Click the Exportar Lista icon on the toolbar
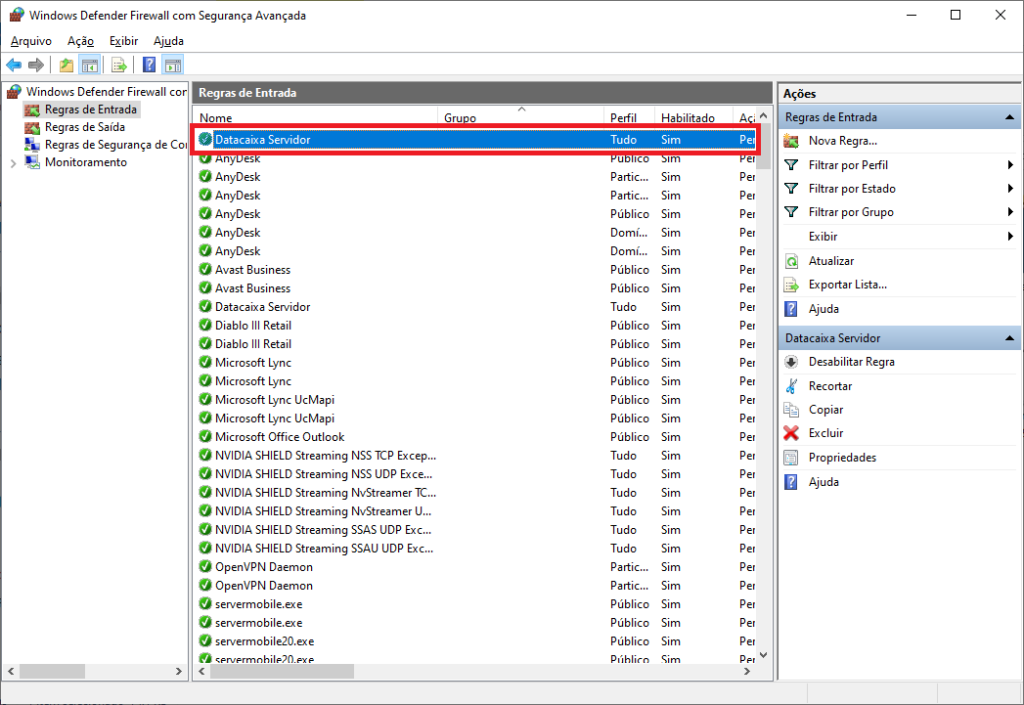The height and width of the screenshot is (705, 1024). coord(117,64)
